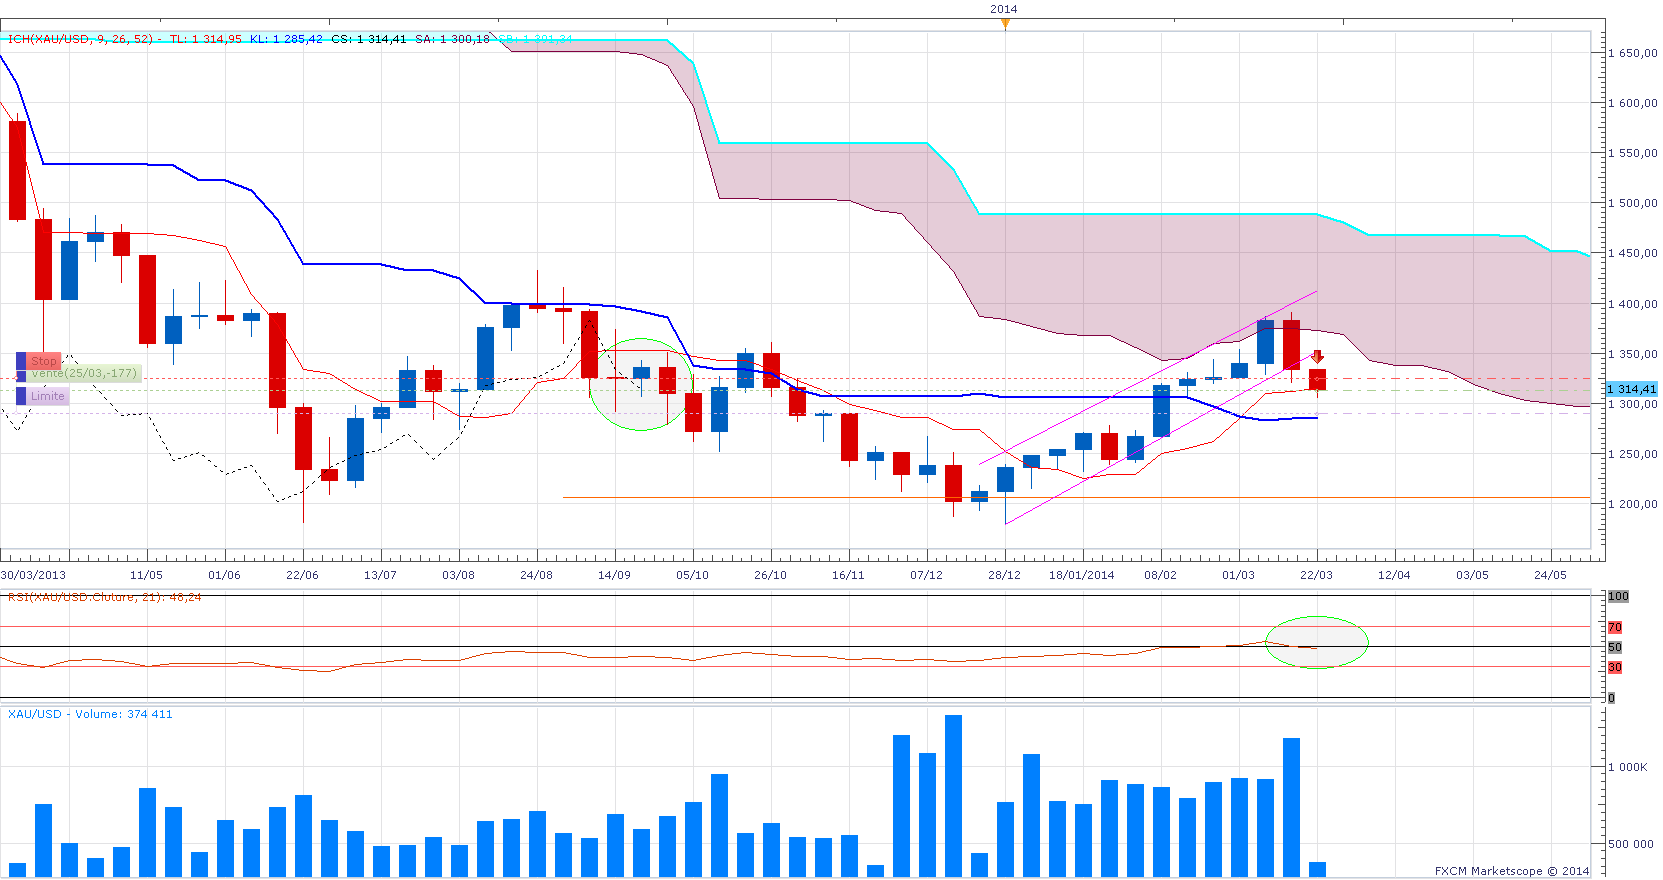Click the 500 000 volume axis label
Viewport: 1663px width, 880px height.
[1631, 844]
